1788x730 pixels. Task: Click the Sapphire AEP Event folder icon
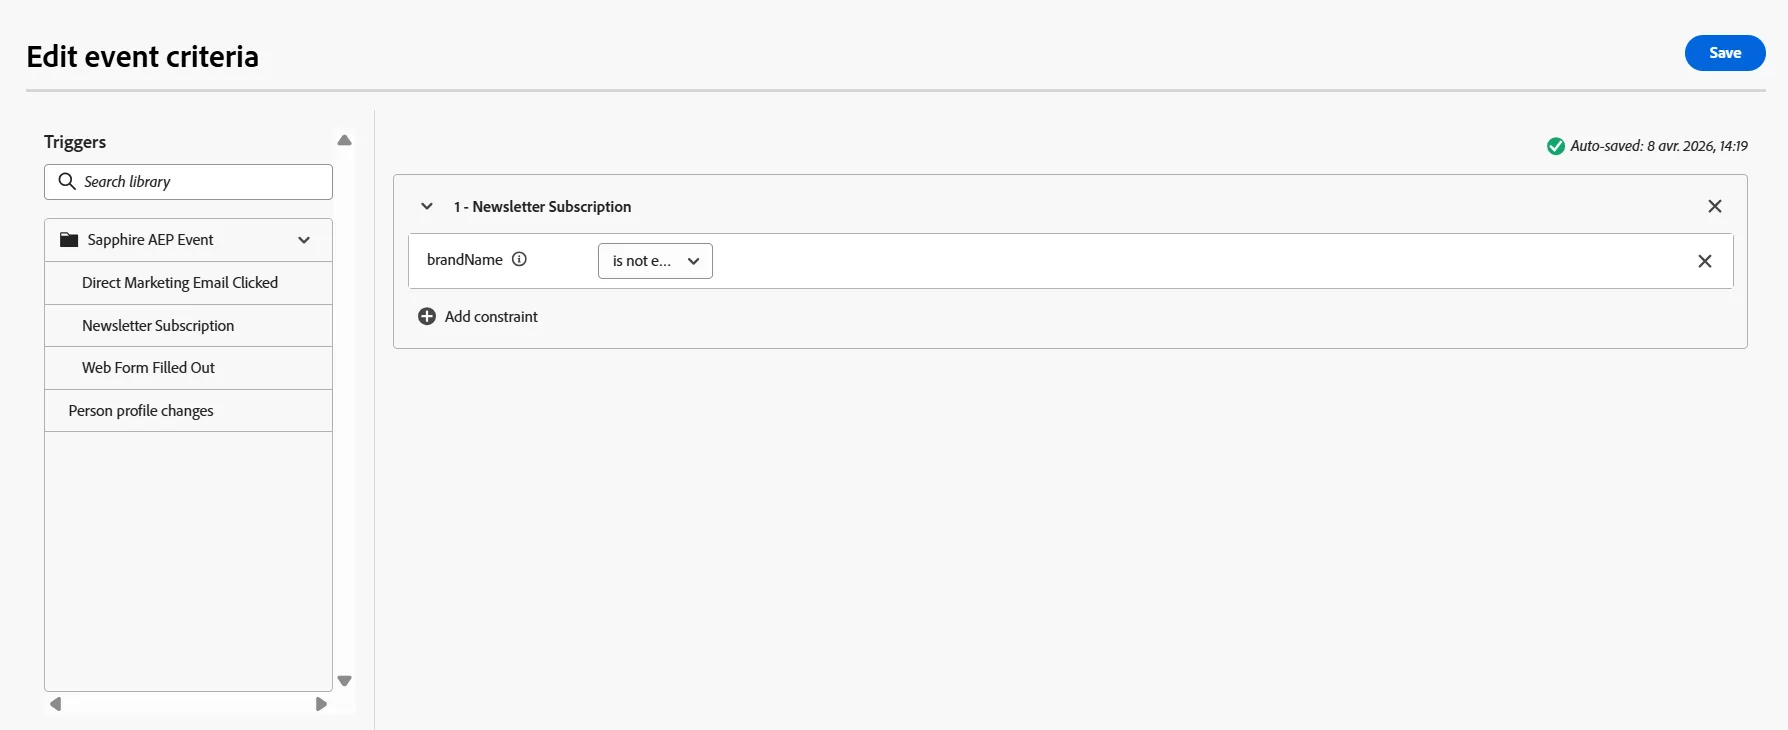(x=69, y=240)
